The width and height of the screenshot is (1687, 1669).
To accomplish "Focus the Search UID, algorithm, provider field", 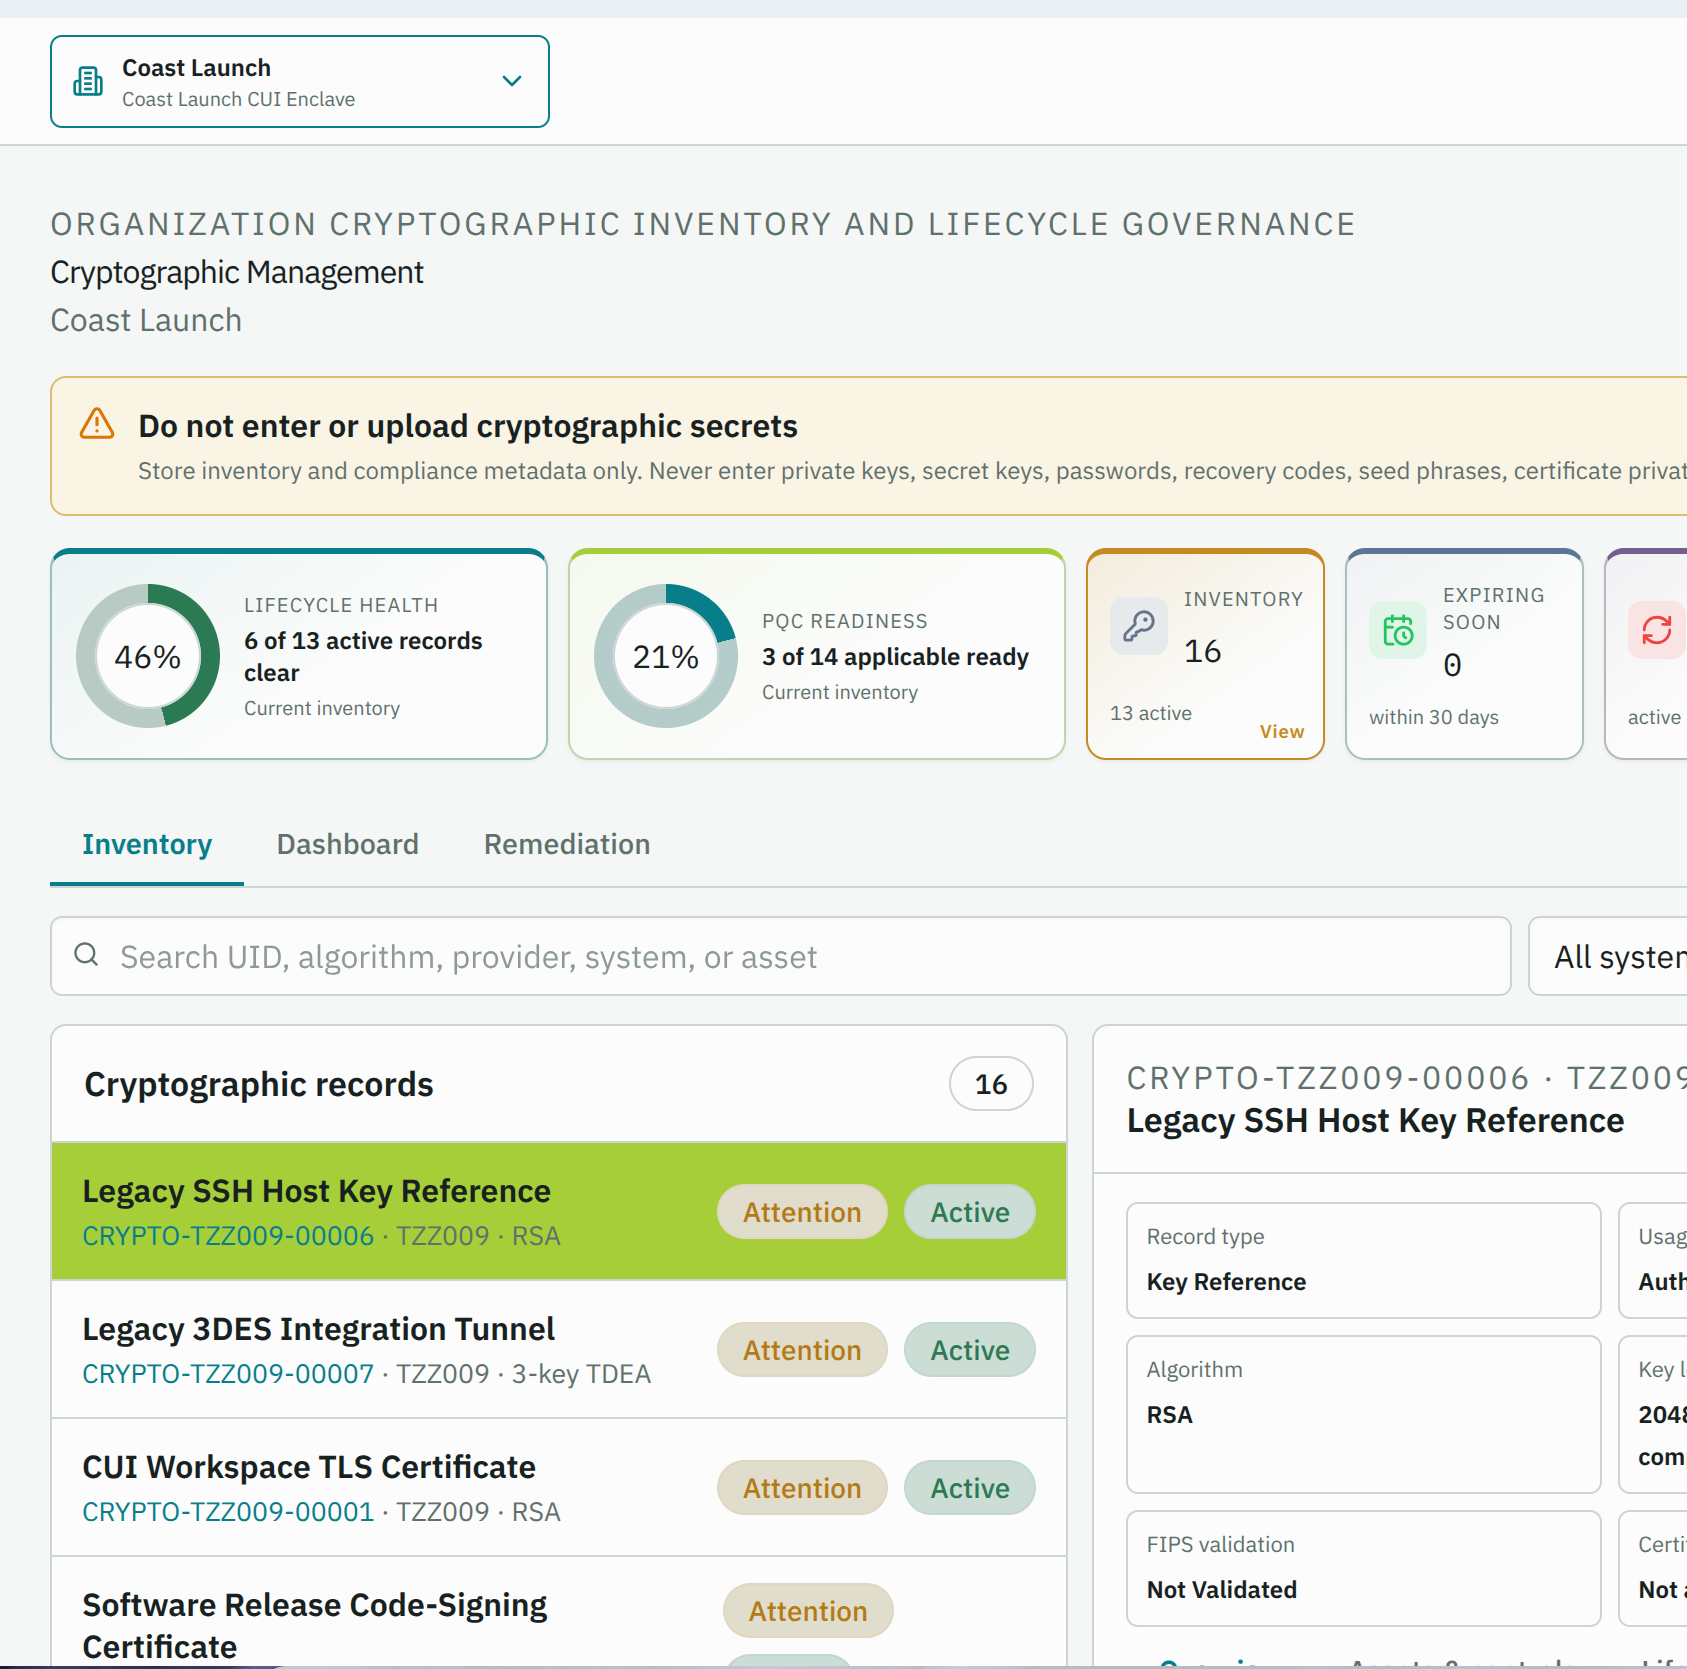I will pos(781,957).
